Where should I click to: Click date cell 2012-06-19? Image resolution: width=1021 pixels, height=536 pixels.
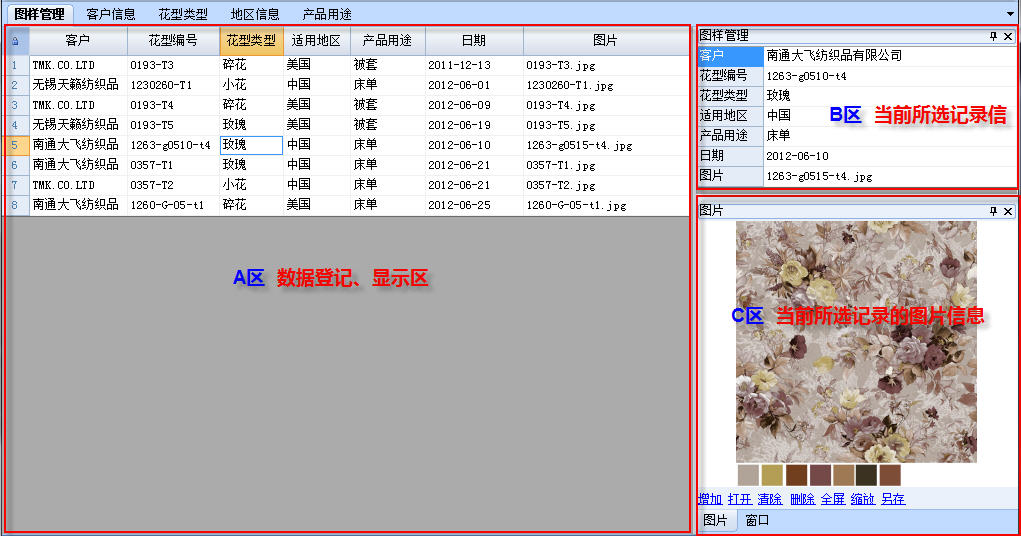pos(474,125)
